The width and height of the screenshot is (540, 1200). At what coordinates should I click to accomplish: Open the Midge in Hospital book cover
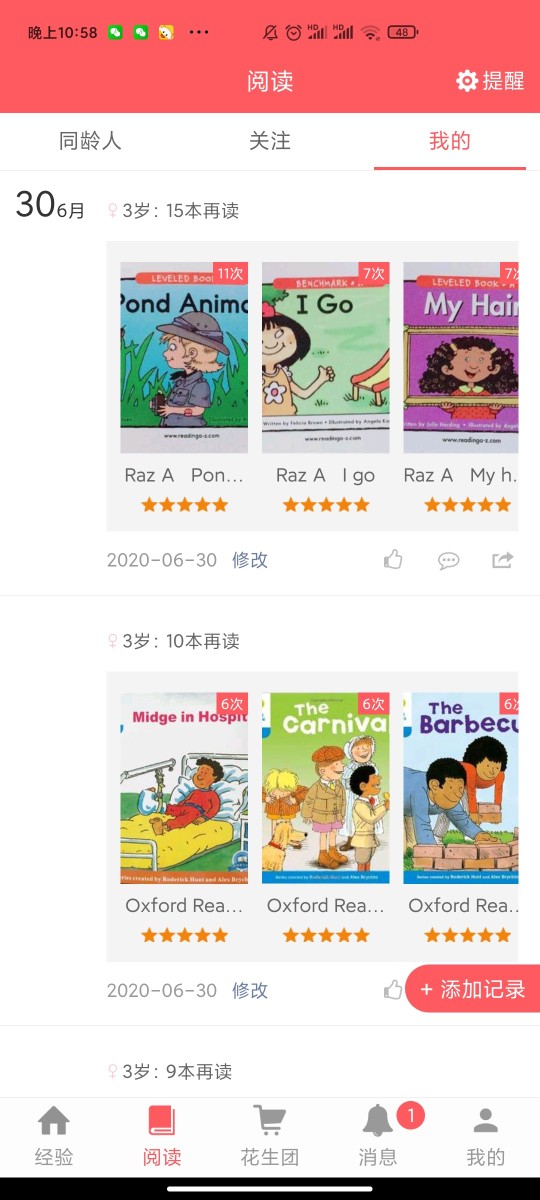[x=184, y=788]
